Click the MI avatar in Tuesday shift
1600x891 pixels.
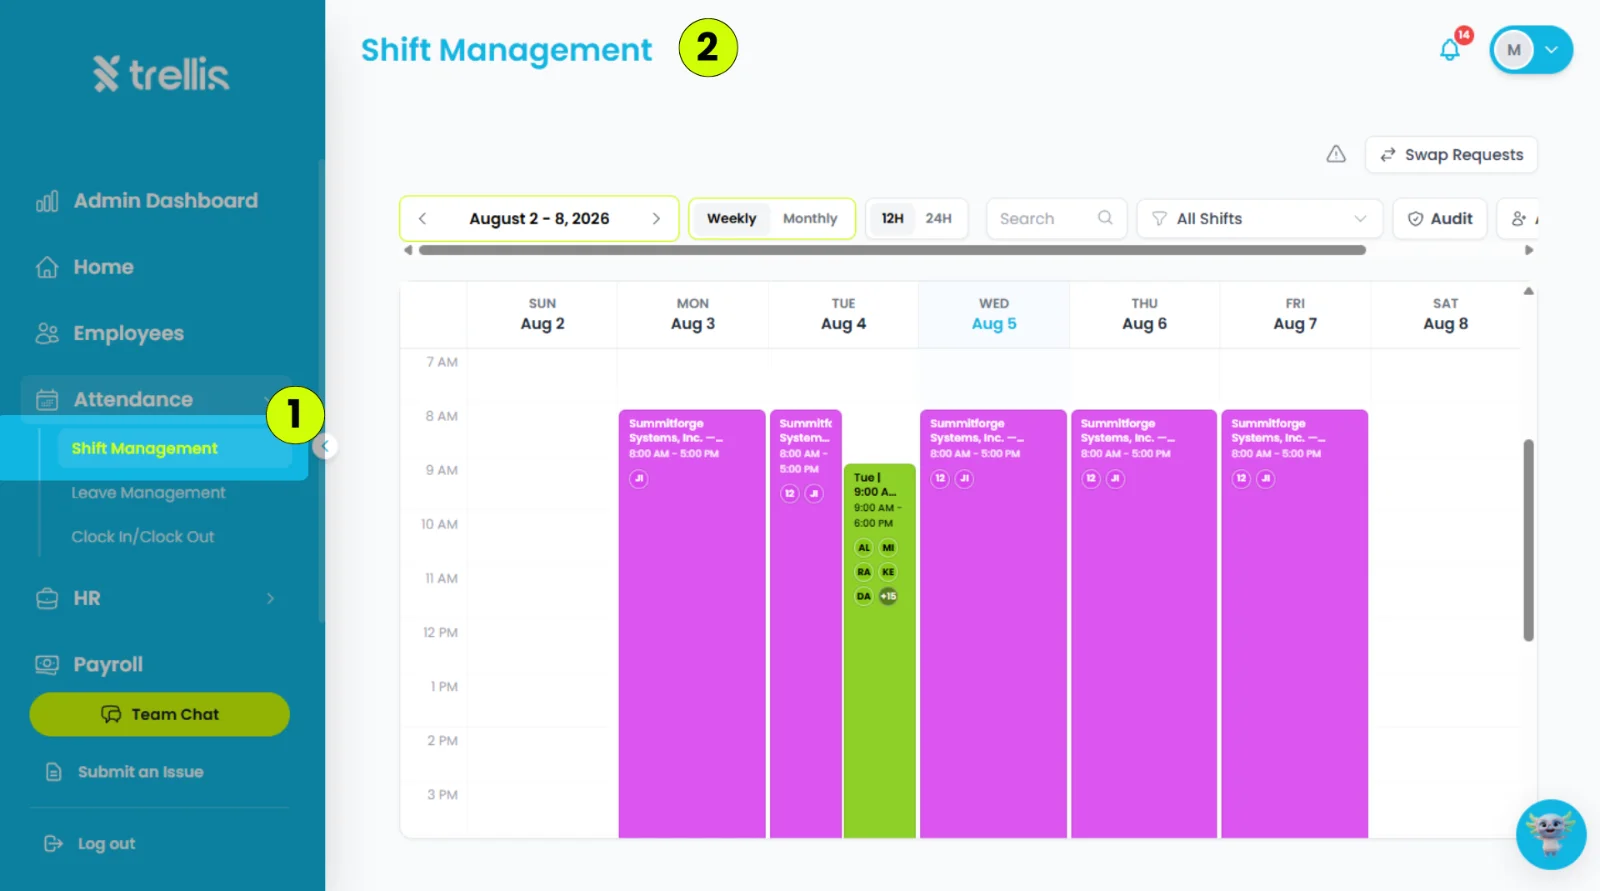point(888,548)
